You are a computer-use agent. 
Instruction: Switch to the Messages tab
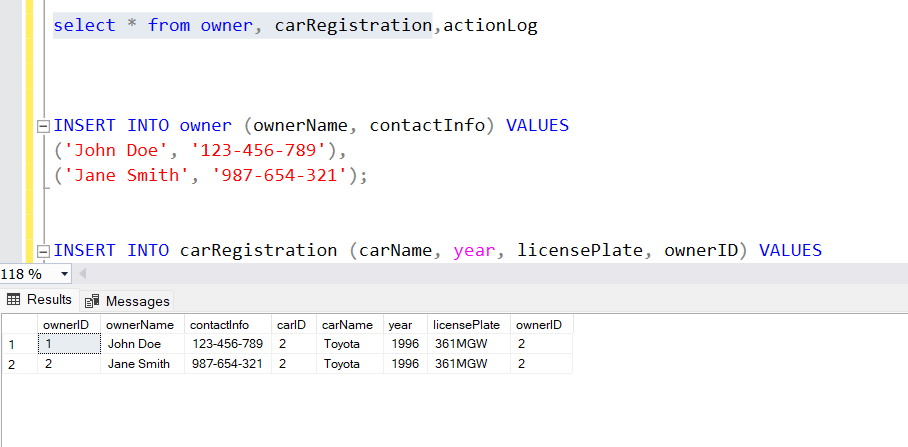pyautogui.click(x=127, y=301)
